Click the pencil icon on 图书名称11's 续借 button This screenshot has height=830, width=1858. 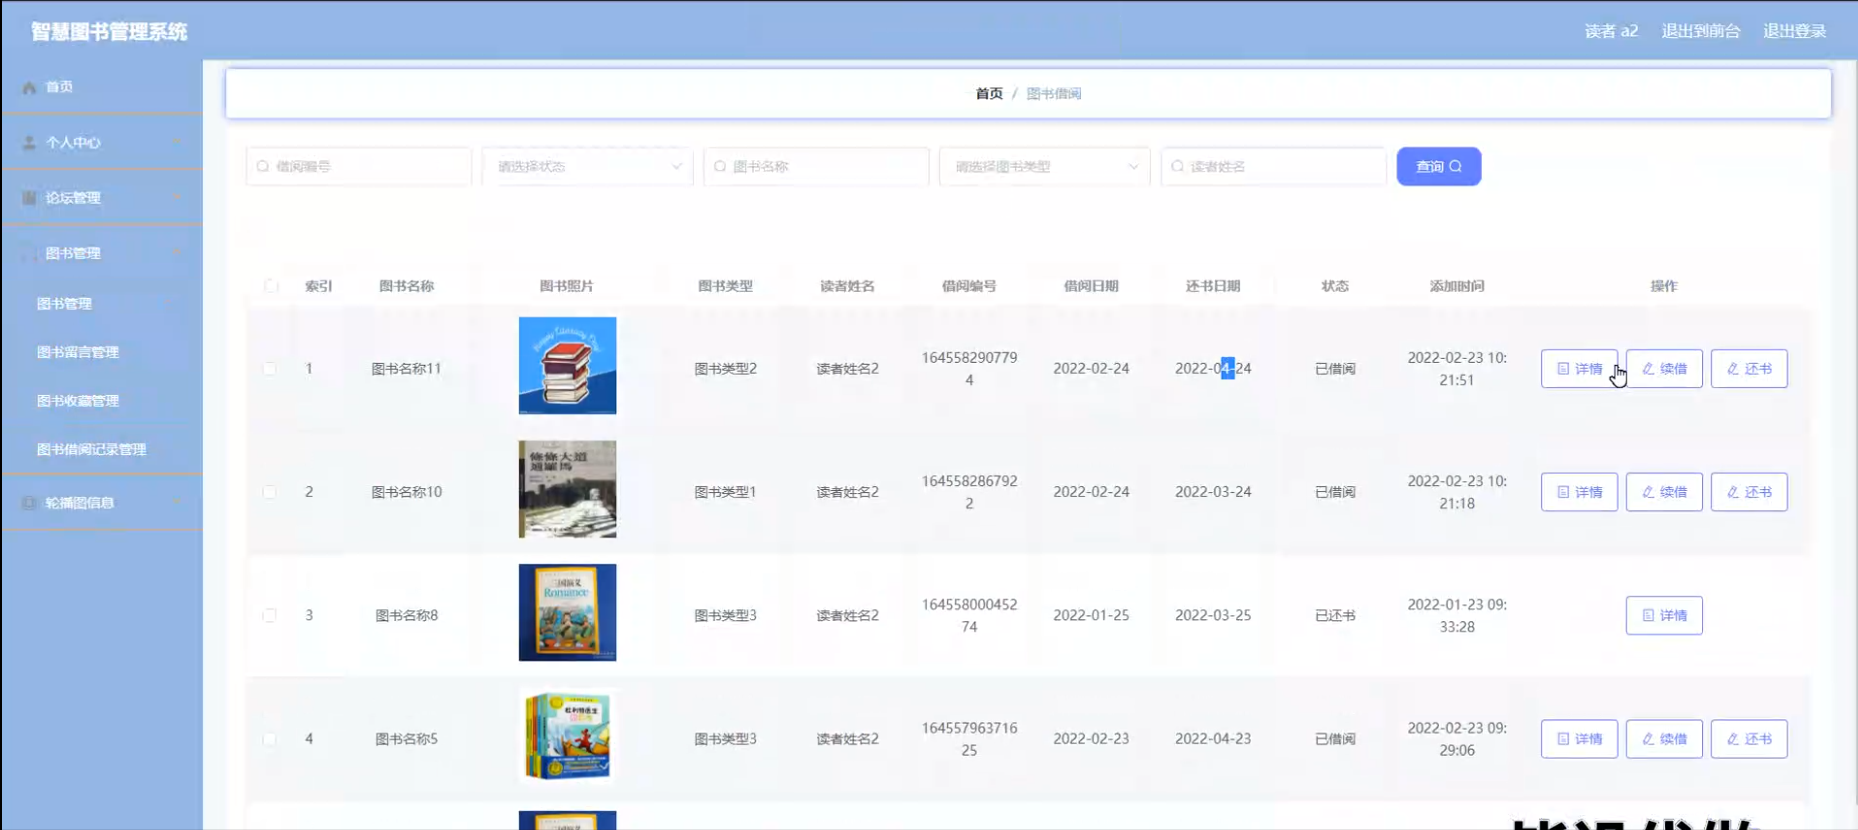click(1648, 369)
